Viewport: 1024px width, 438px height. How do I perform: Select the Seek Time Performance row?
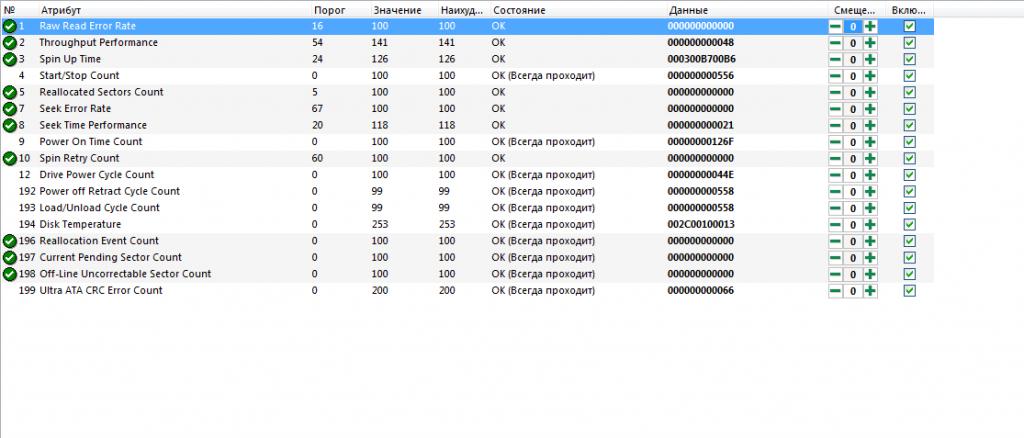point(93,125)
